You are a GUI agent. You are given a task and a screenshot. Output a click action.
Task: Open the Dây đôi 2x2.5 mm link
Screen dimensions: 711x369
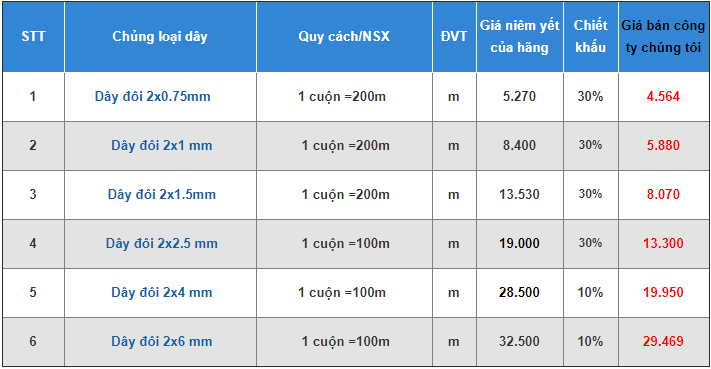[x=161, y=243]
